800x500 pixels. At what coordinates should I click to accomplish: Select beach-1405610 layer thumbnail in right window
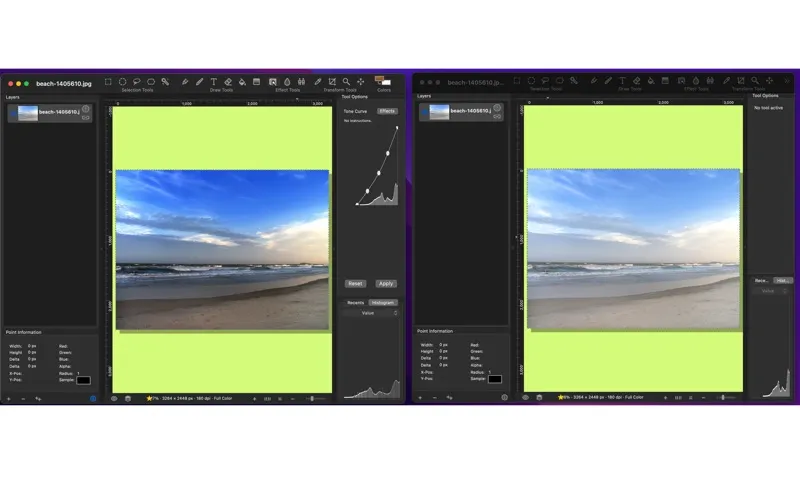point(439,112)
